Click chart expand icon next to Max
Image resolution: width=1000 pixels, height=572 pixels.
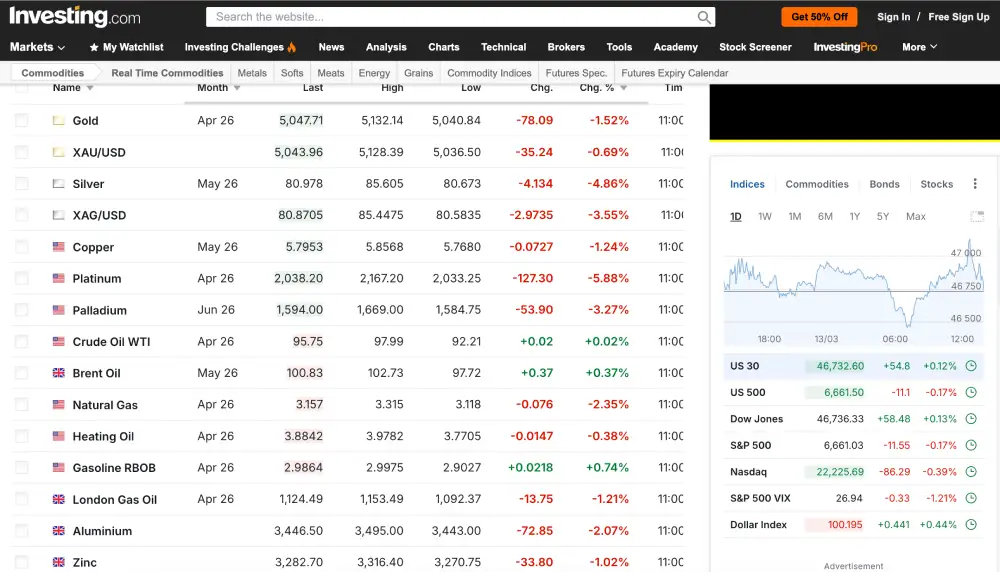(x=977, y=217)
